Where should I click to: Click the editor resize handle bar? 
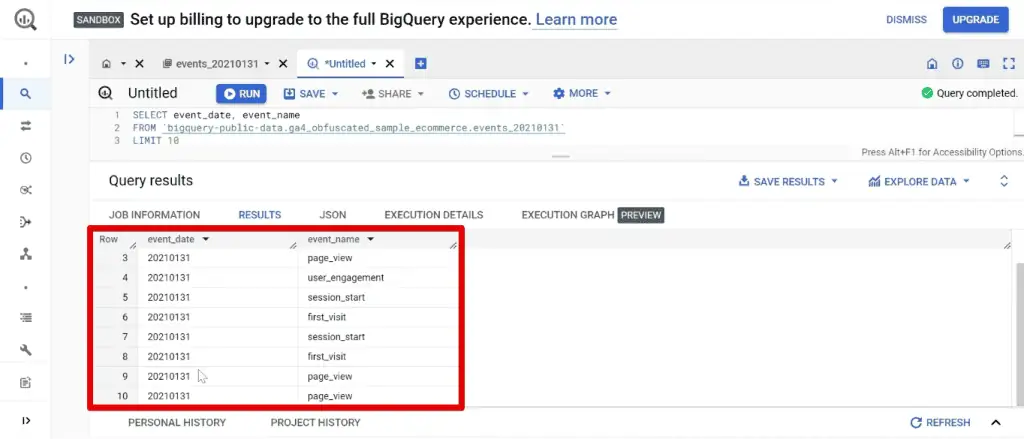click(x=560, y=157)
